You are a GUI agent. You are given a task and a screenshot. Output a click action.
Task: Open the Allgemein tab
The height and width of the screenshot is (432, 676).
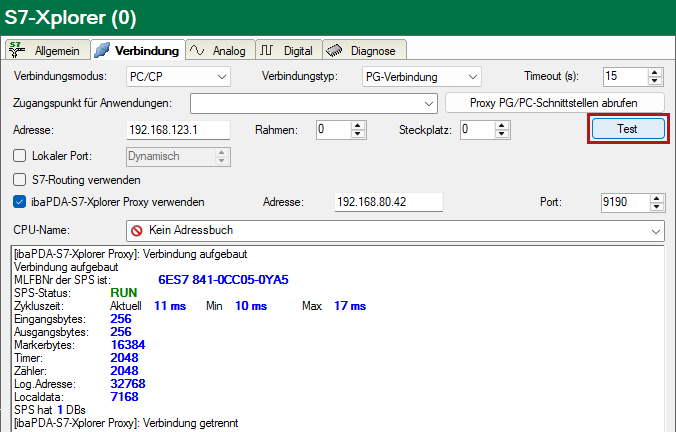coord(48,50)
